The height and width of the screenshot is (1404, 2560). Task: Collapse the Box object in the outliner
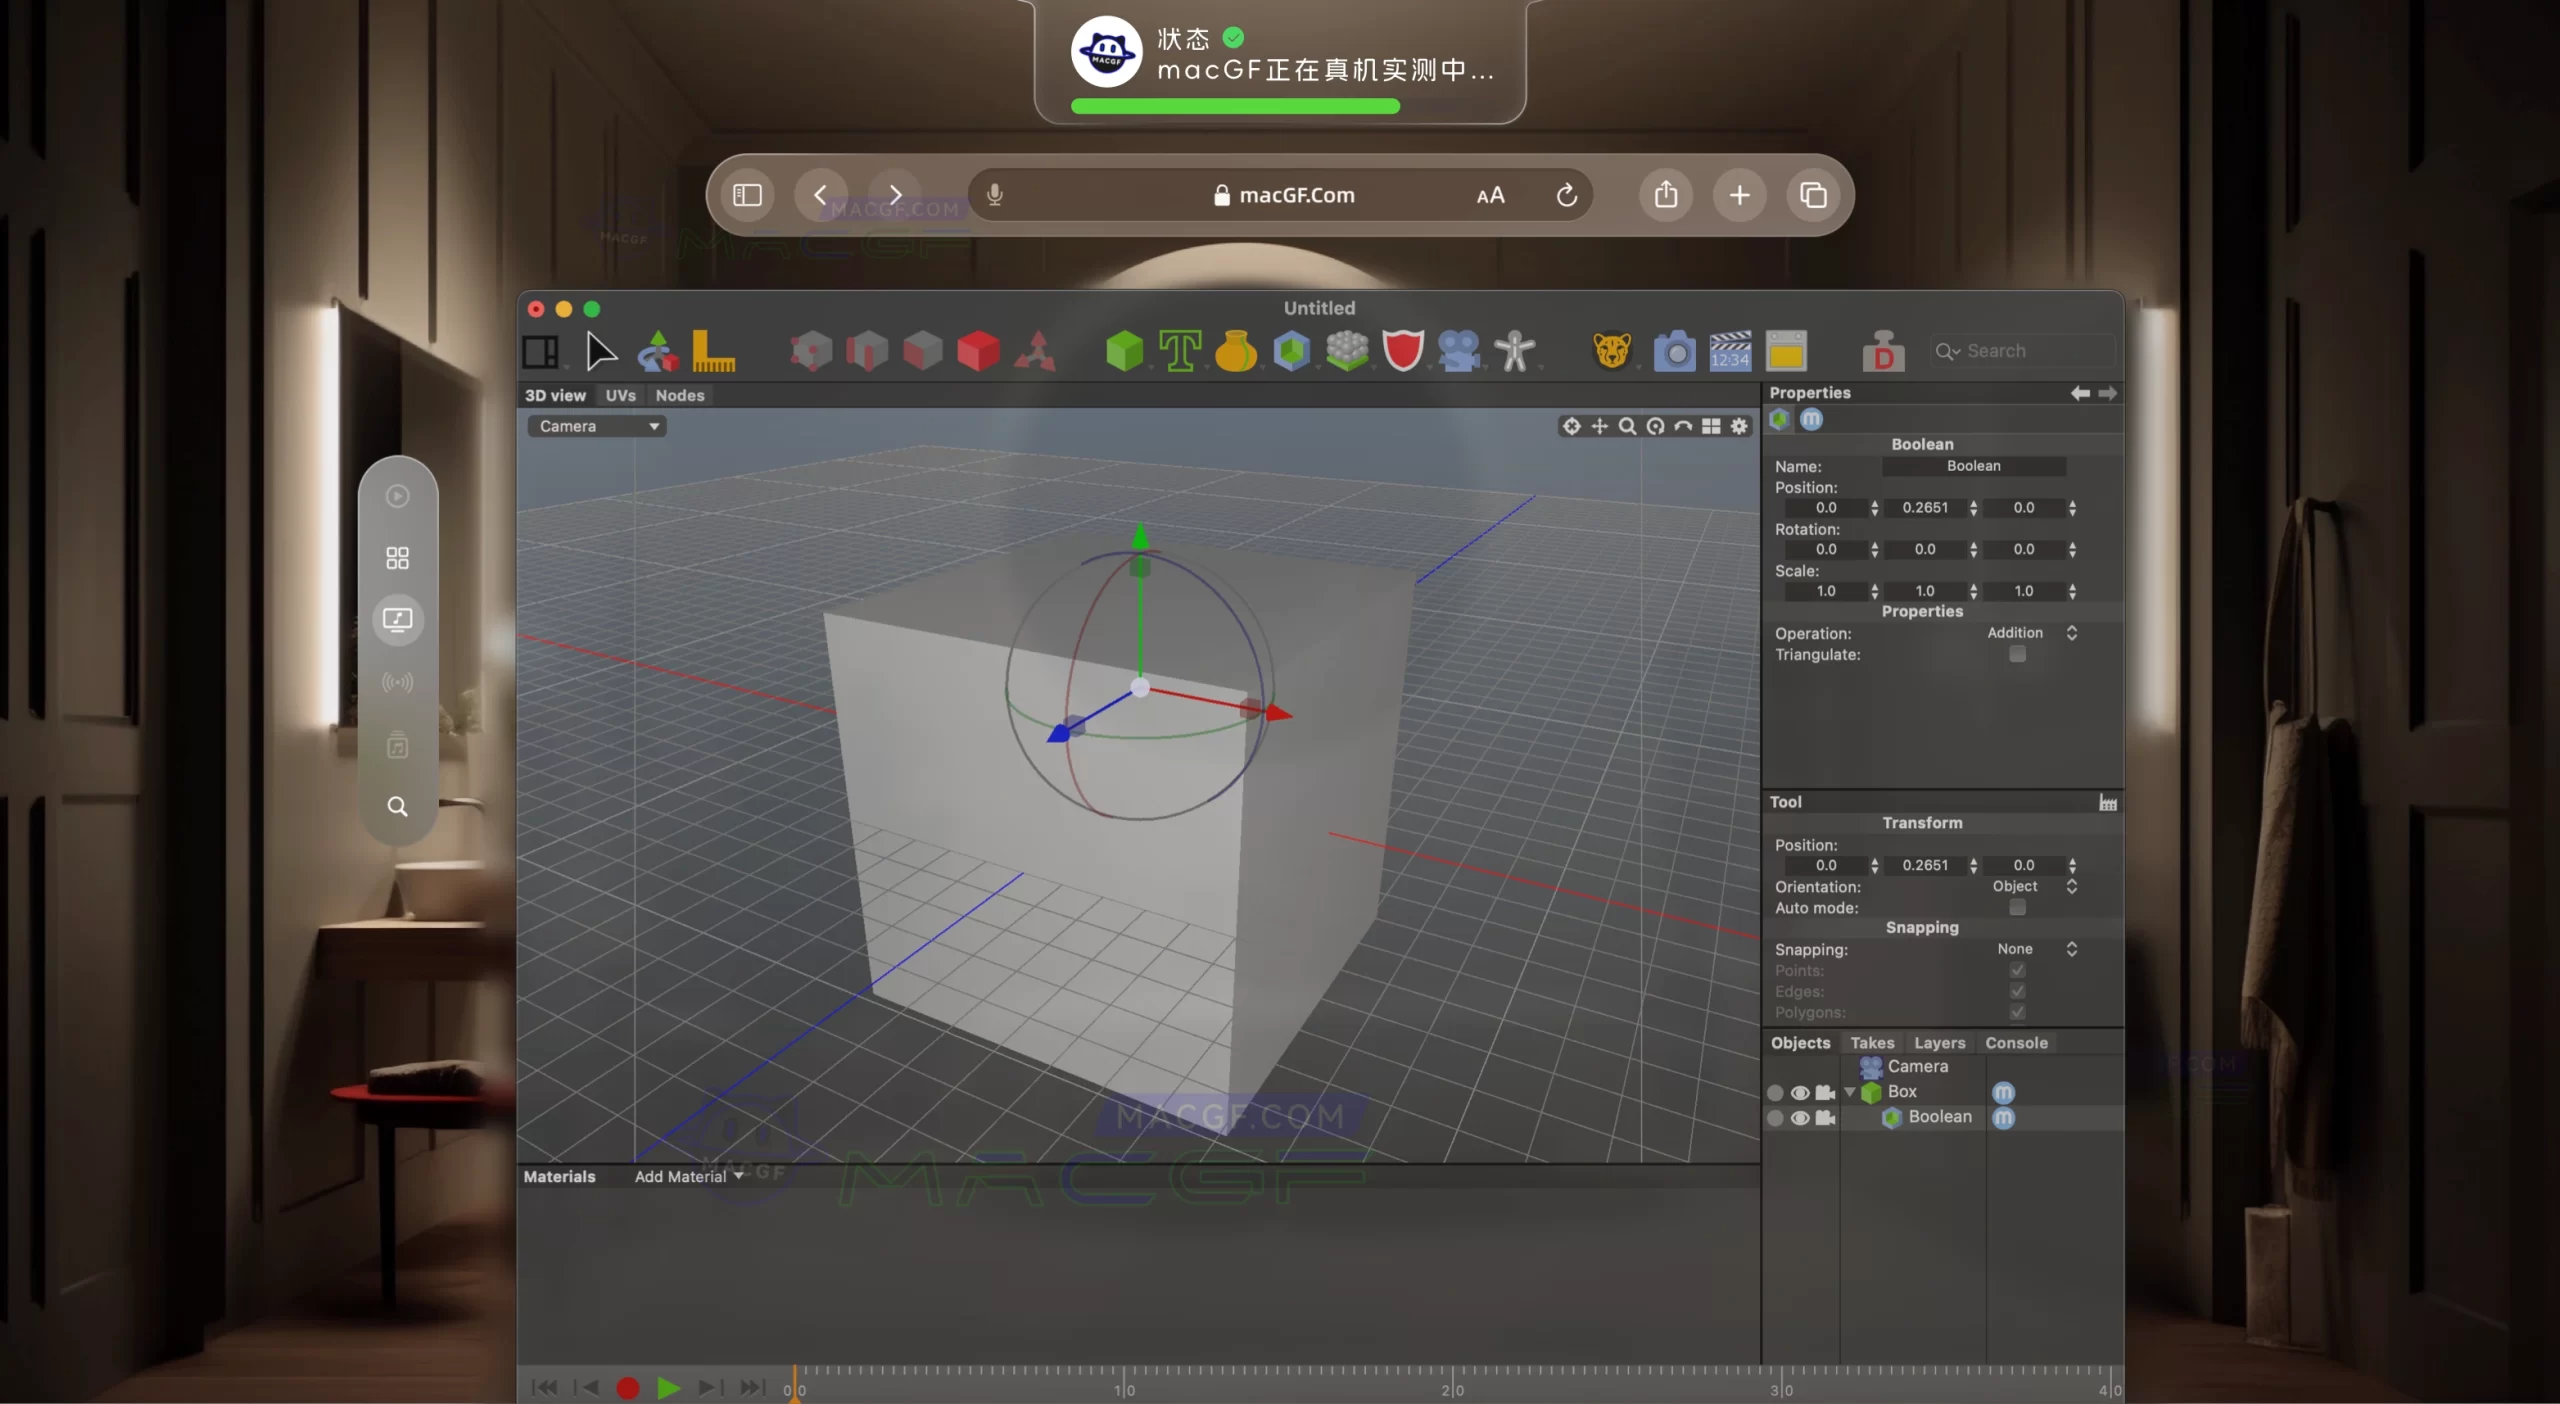coord(1849,1092)
